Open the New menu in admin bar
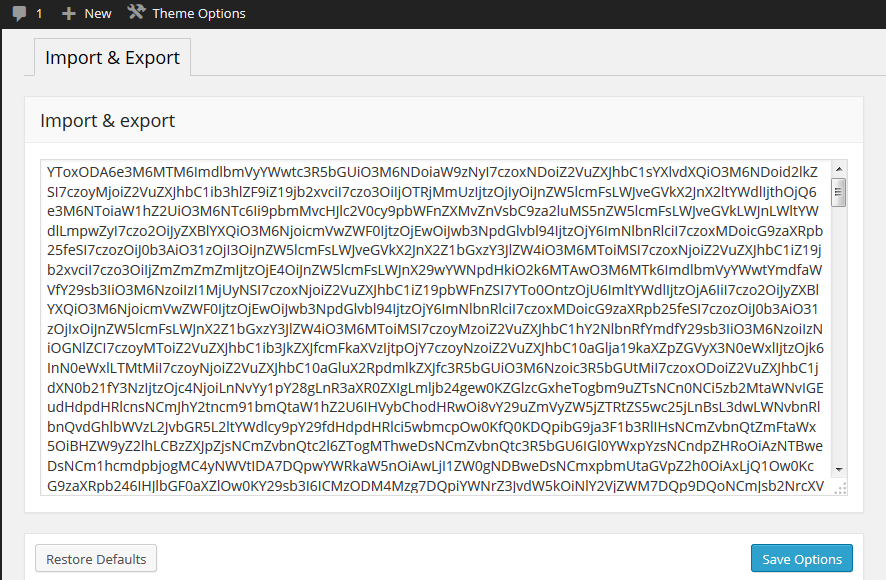886x580 pixels. (97, 14)
